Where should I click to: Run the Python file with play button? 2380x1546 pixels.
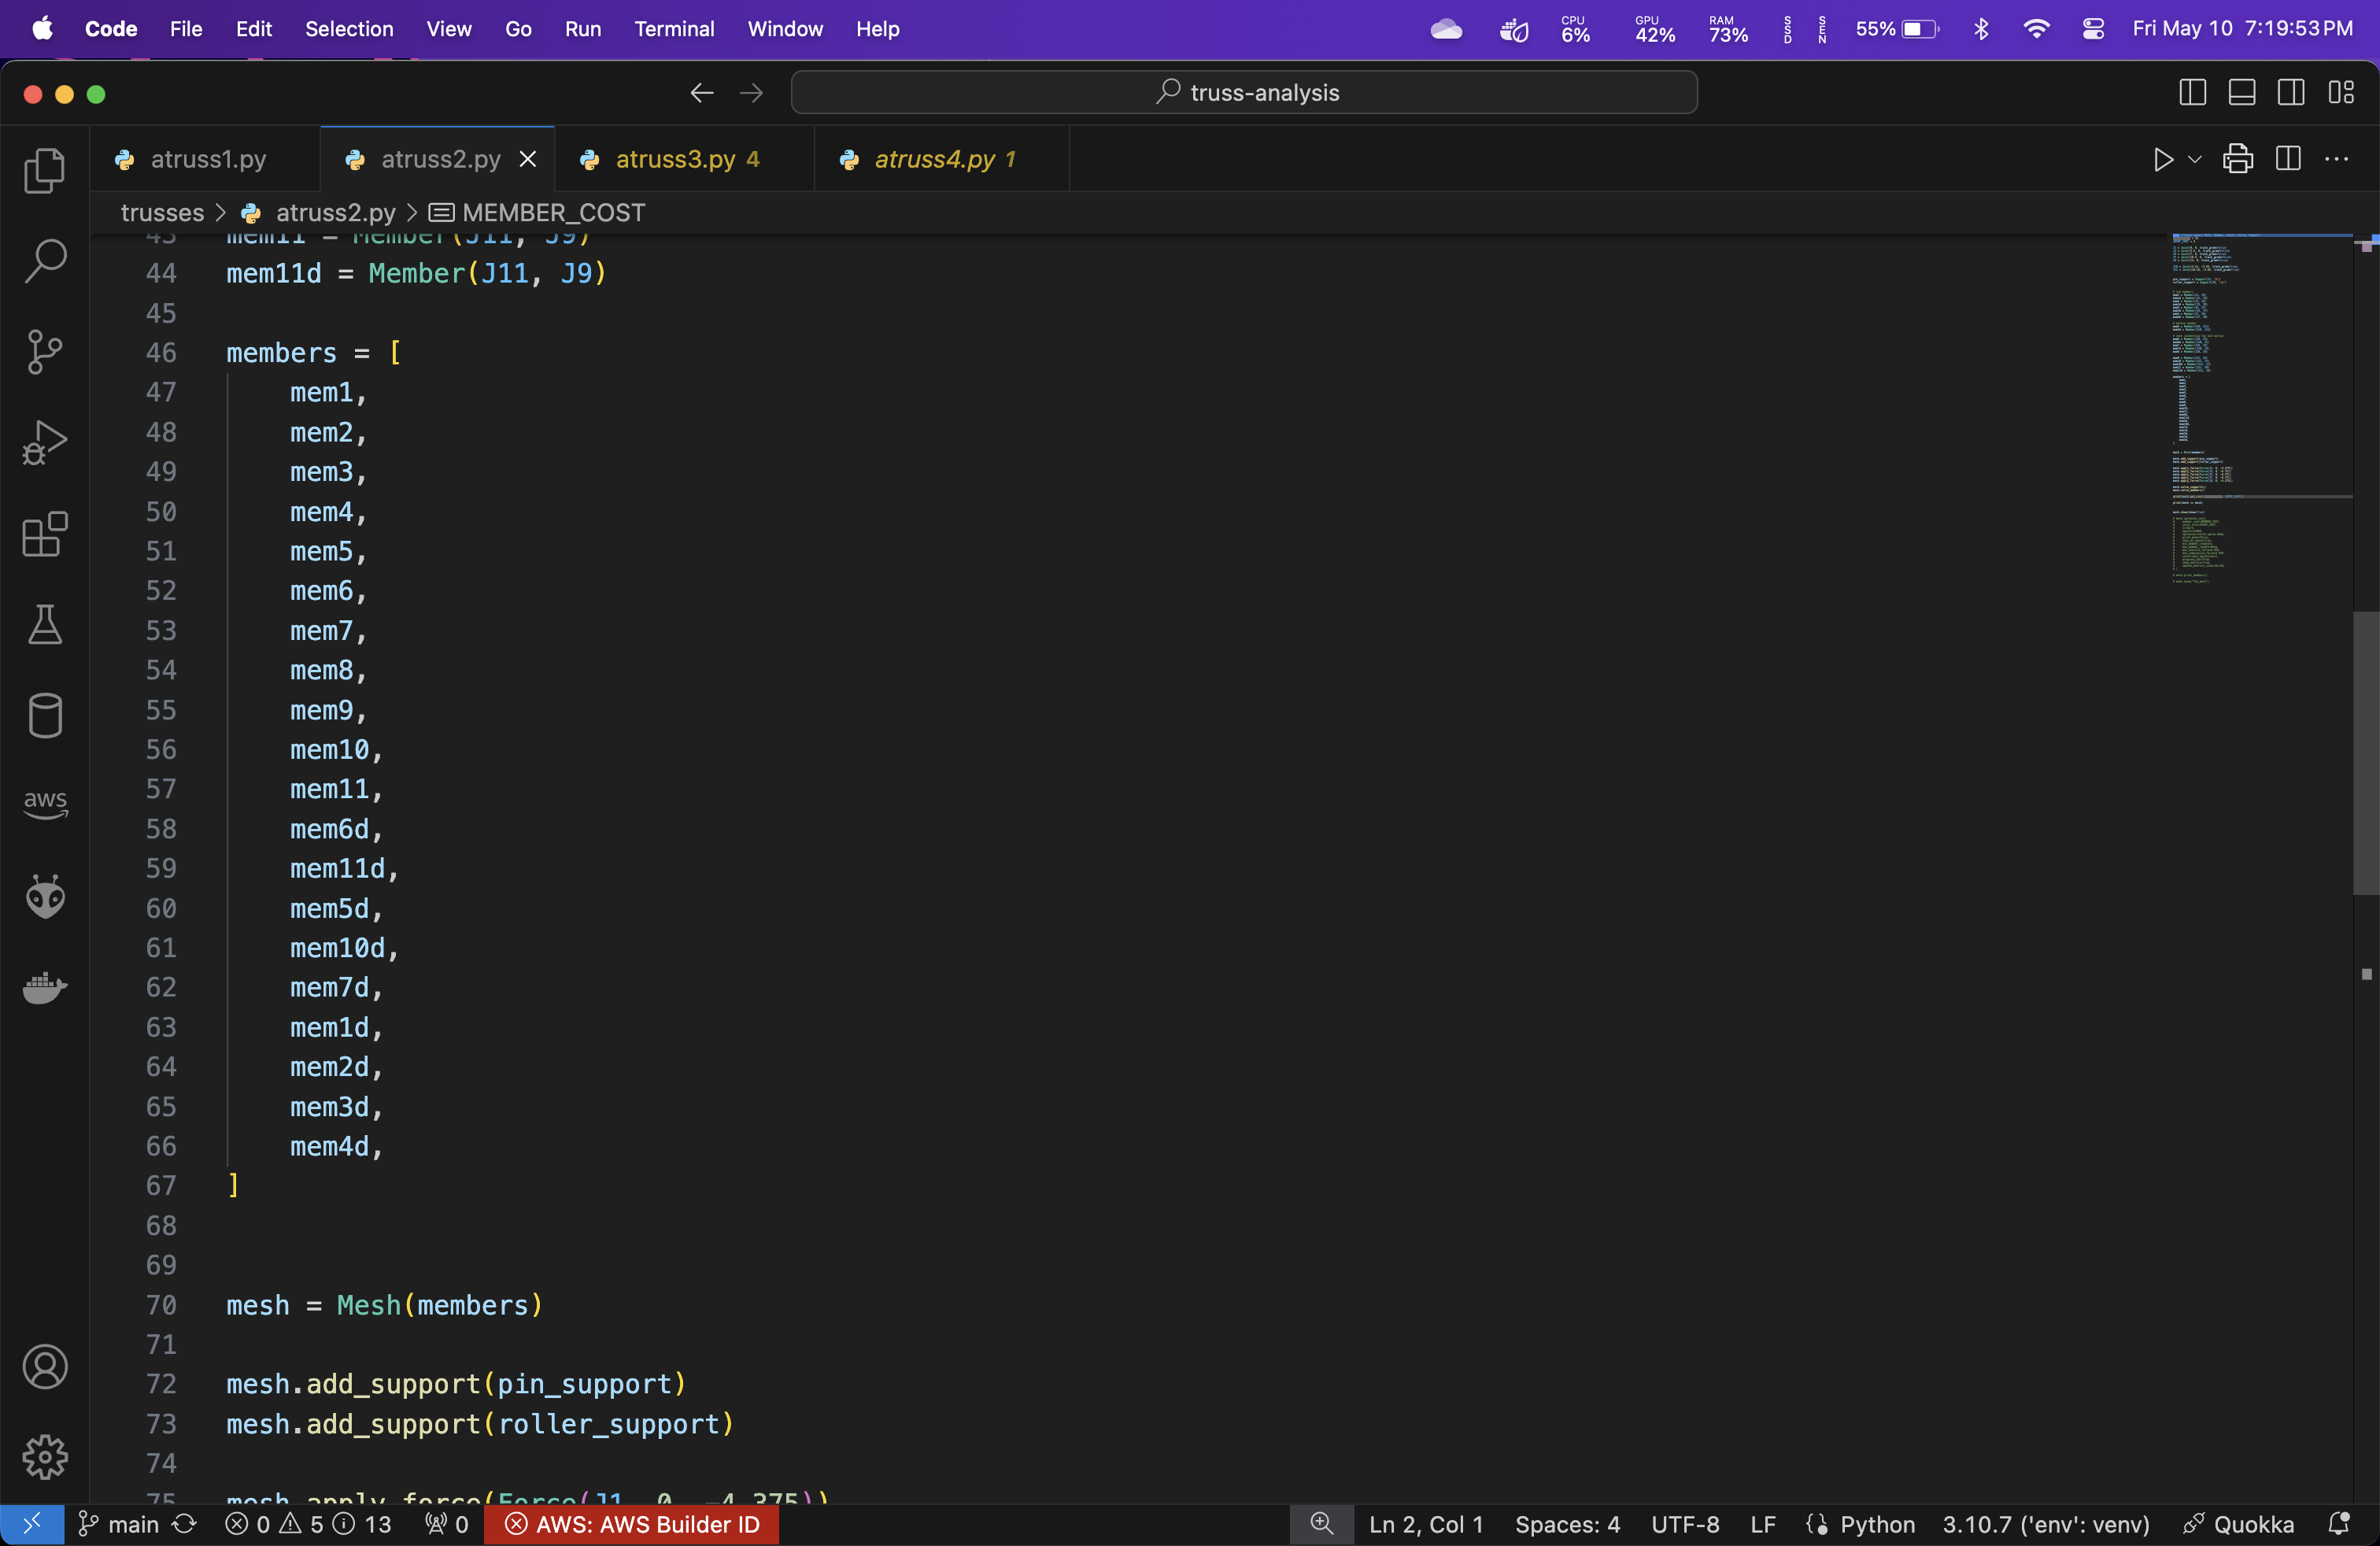coord(2163,160)
